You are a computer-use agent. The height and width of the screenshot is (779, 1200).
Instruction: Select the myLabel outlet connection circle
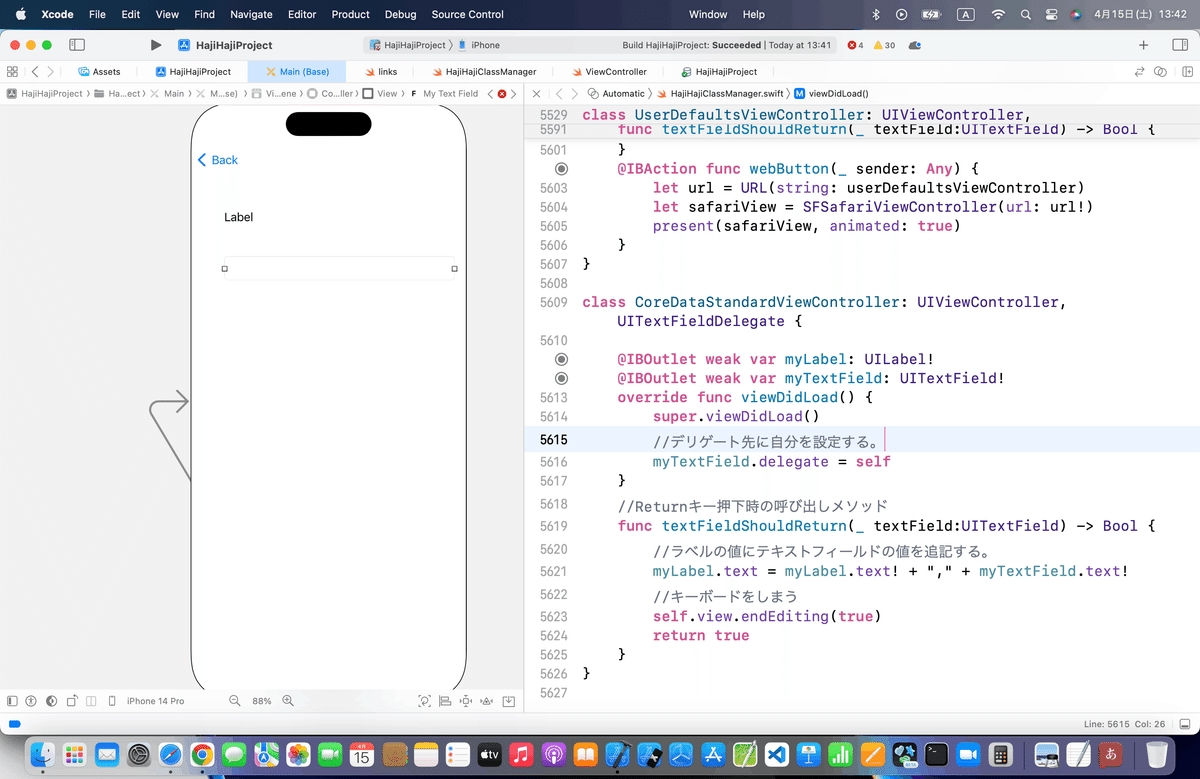coord(561,359)
